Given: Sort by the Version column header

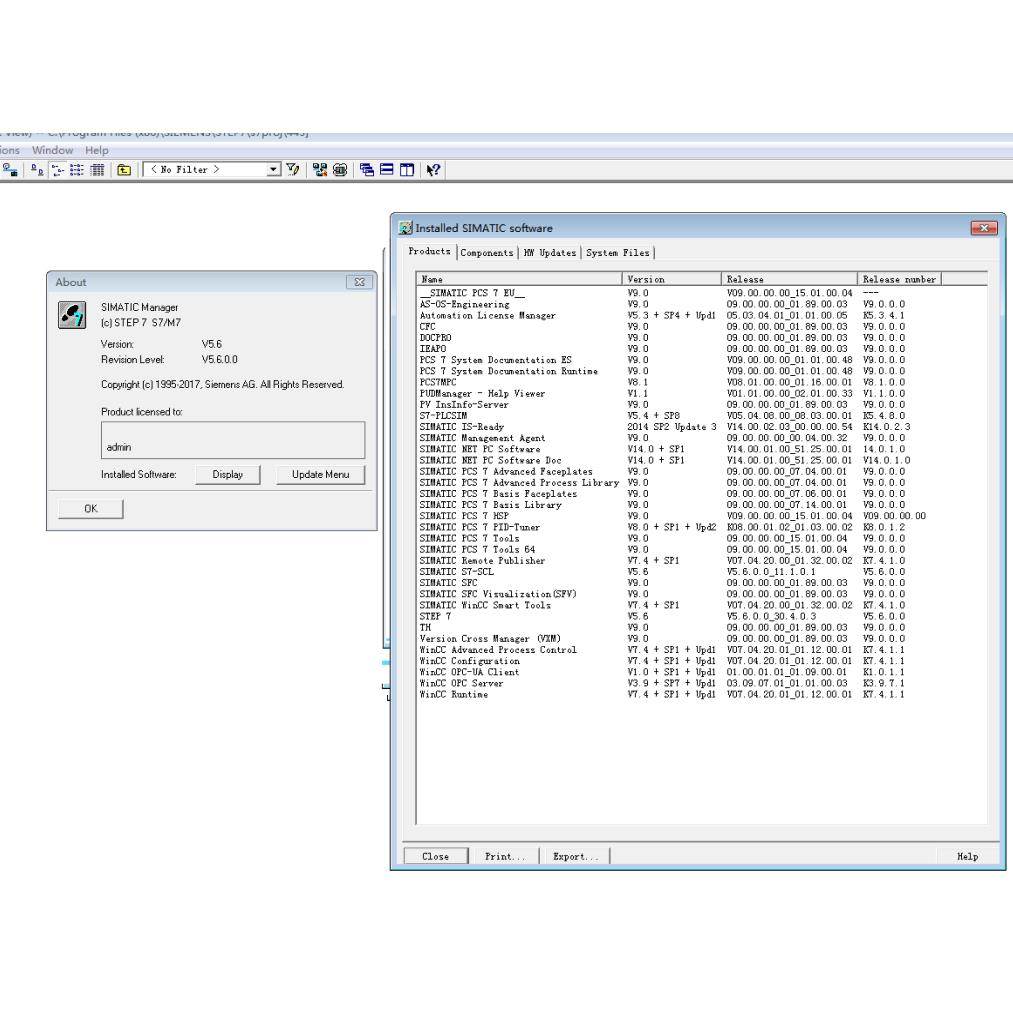Looking at the screenshot, I should coord(672,279).
